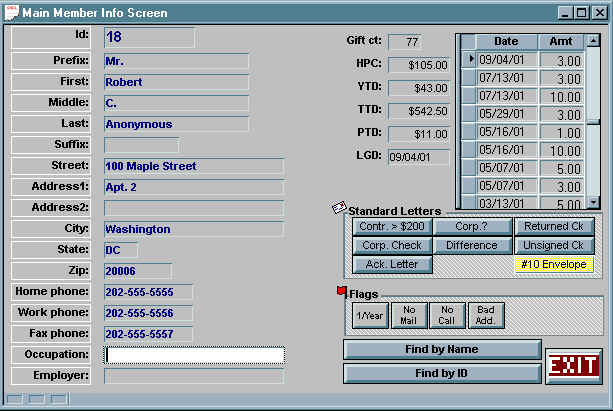Toggle the No Mail flag
This screenshot has height=411, width=613.
tap(408, 315)
